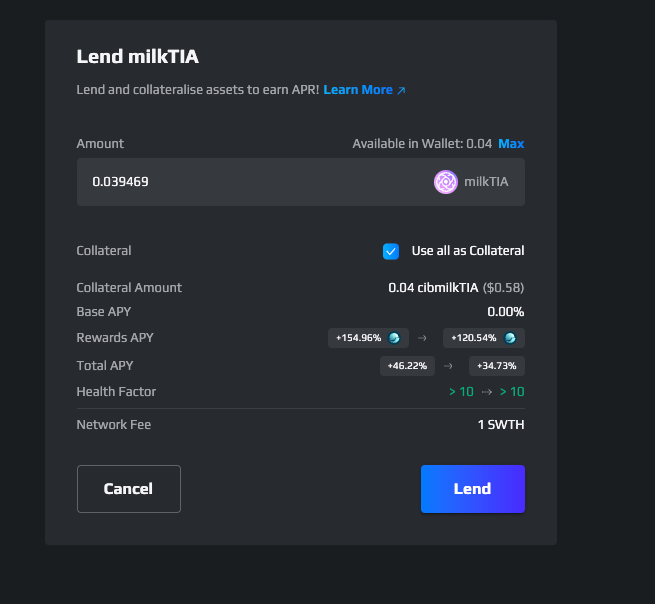Click the +46.22% total APY badge
This screenshot has width=655, height=604.
coord(407,366)
